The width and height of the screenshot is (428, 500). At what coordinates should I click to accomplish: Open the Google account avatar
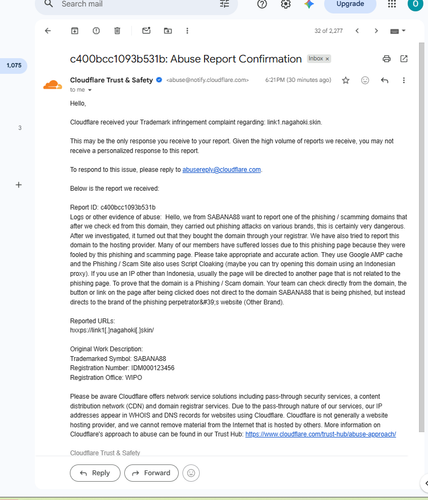pyautogui.click(x=415, y=4)
